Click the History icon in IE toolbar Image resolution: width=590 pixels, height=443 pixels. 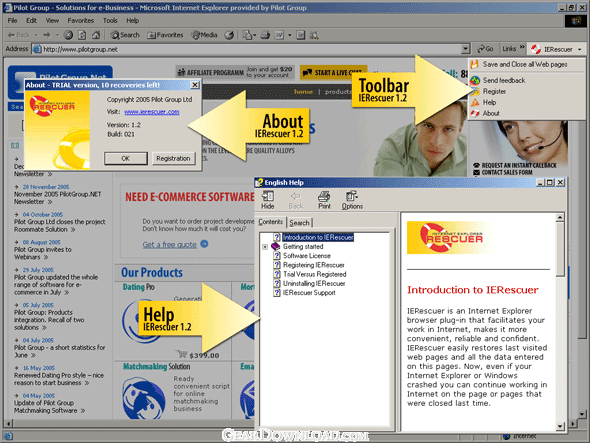pos(229,35)
